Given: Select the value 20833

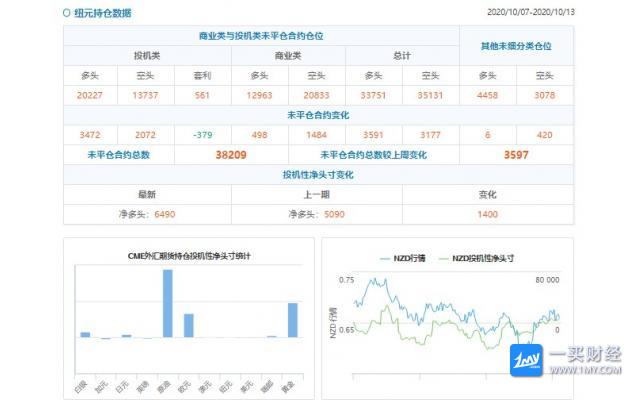Looking at the screenshot, I should 316,95.
